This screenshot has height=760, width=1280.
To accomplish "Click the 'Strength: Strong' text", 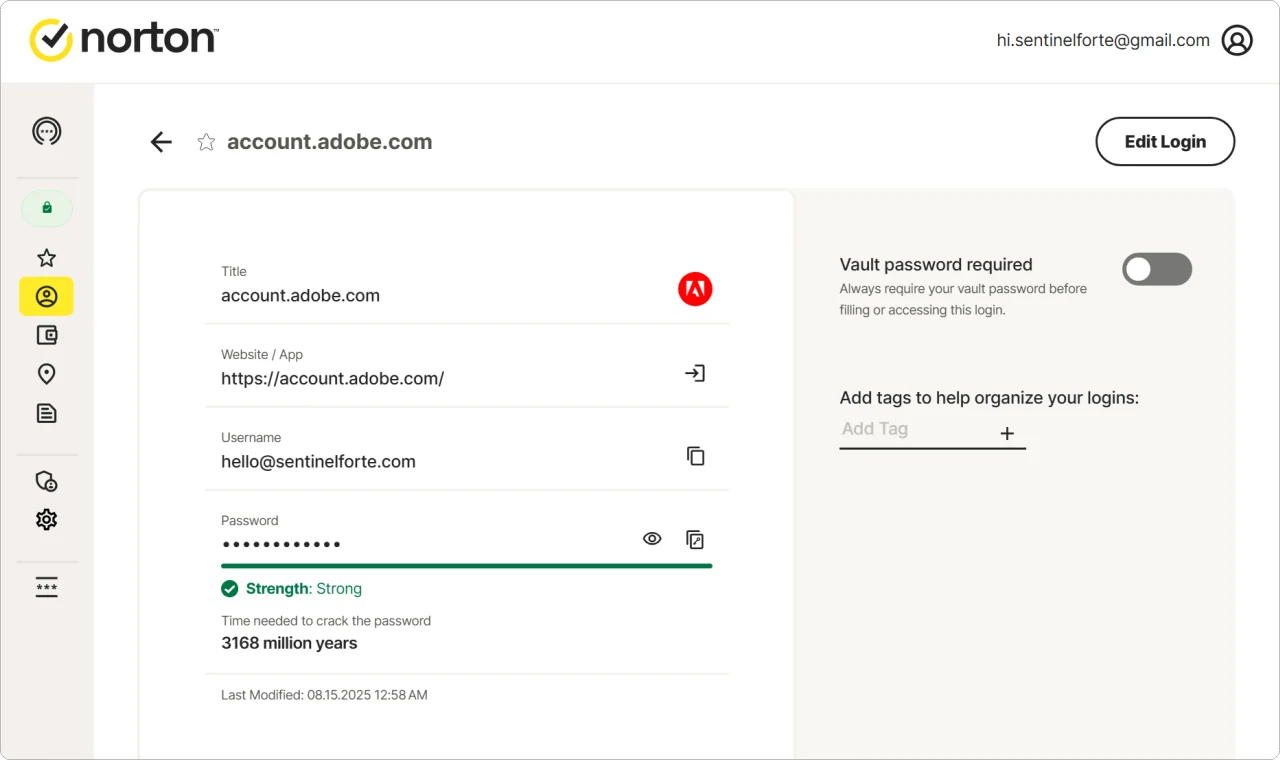I will click(304, 589).
